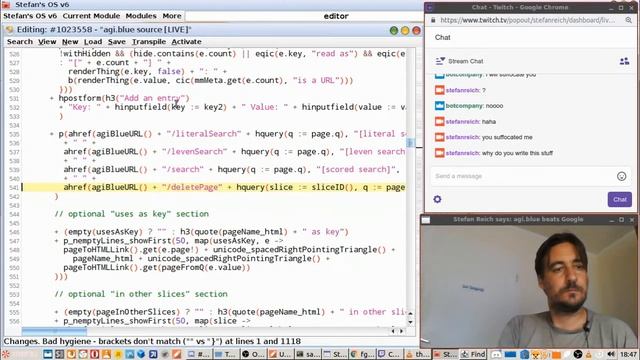This screenshot has width=640, height=360.
Task: Click the yellow circle button on editor title
Action: pos(405,30)
